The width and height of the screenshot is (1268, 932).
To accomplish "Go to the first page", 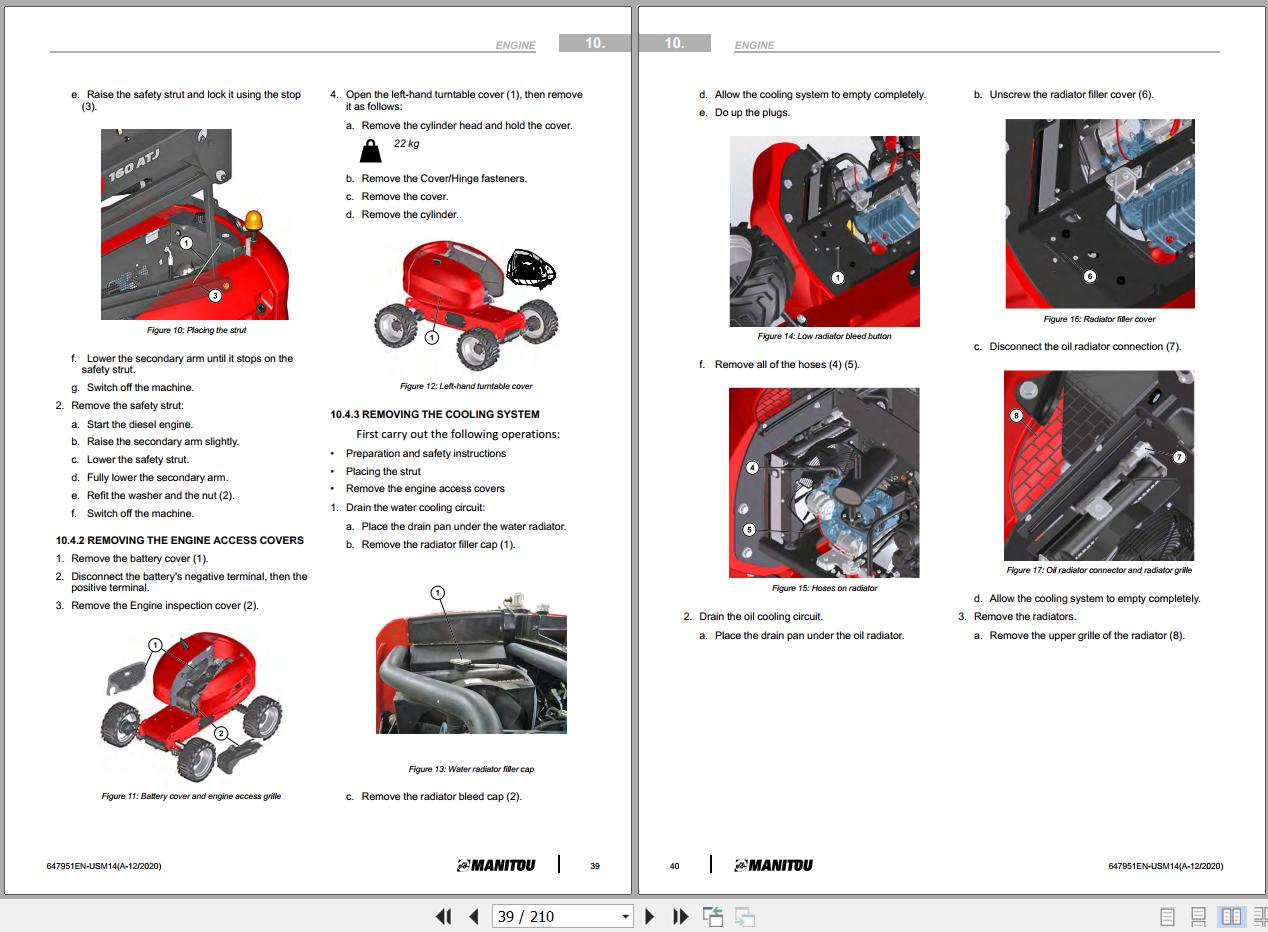I will pos(443,916).
